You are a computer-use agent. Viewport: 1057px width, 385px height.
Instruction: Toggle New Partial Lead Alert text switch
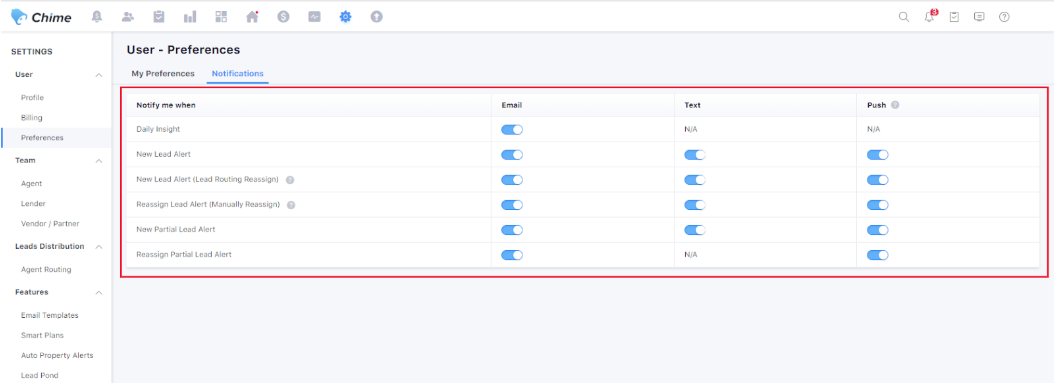click(x=695, y=230)
